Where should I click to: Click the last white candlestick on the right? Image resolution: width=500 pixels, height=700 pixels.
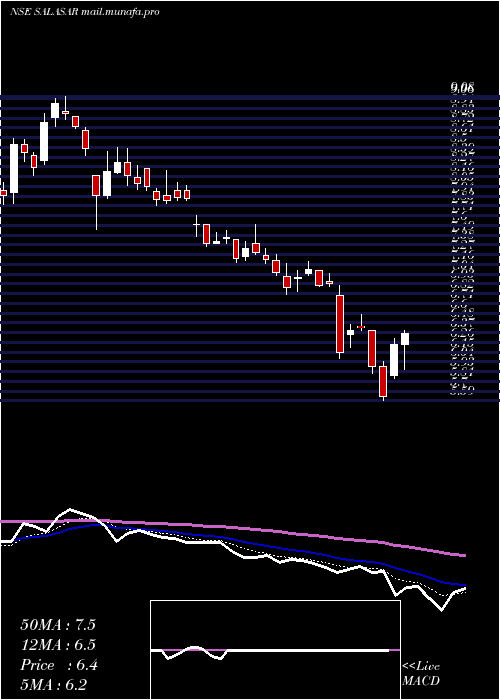pyautogui.click(x=405, y=339)
